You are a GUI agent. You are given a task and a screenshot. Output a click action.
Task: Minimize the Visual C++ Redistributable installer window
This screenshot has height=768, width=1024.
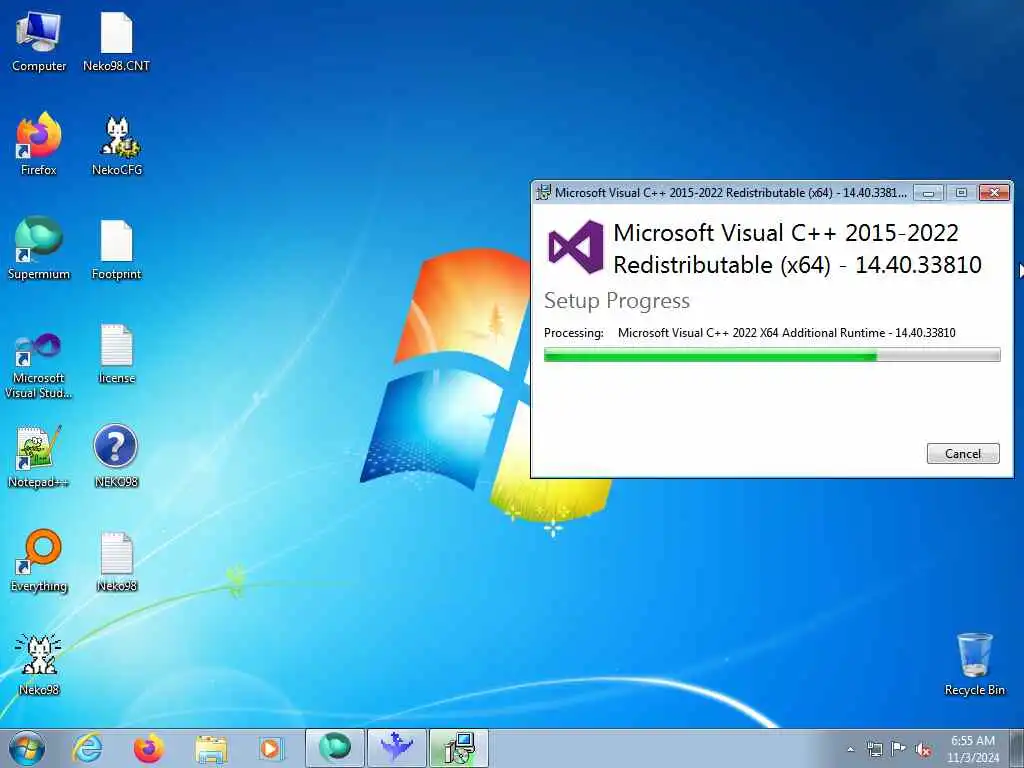(x=928, y=193)
